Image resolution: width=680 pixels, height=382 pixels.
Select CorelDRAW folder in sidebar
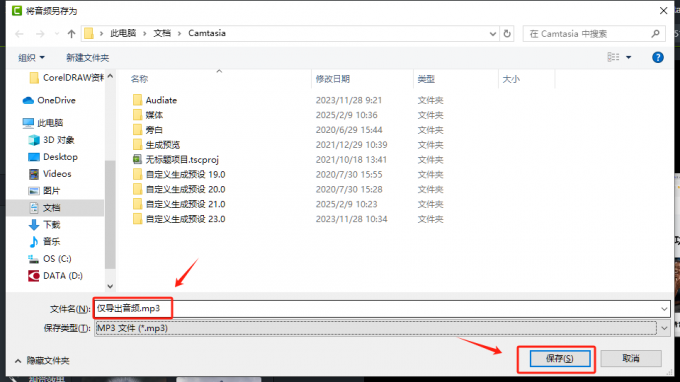coord(67,78)
